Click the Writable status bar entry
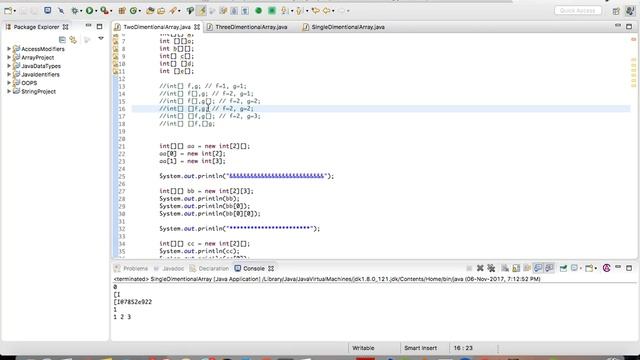 pos(363,348)
